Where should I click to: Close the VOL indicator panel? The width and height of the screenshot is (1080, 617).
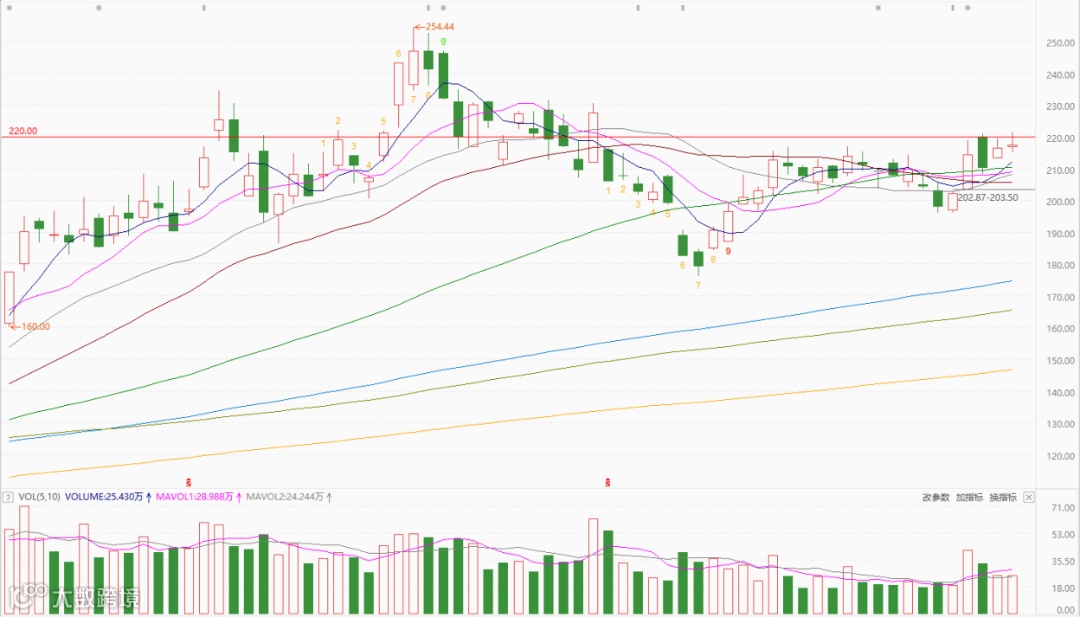(1028, 497)
